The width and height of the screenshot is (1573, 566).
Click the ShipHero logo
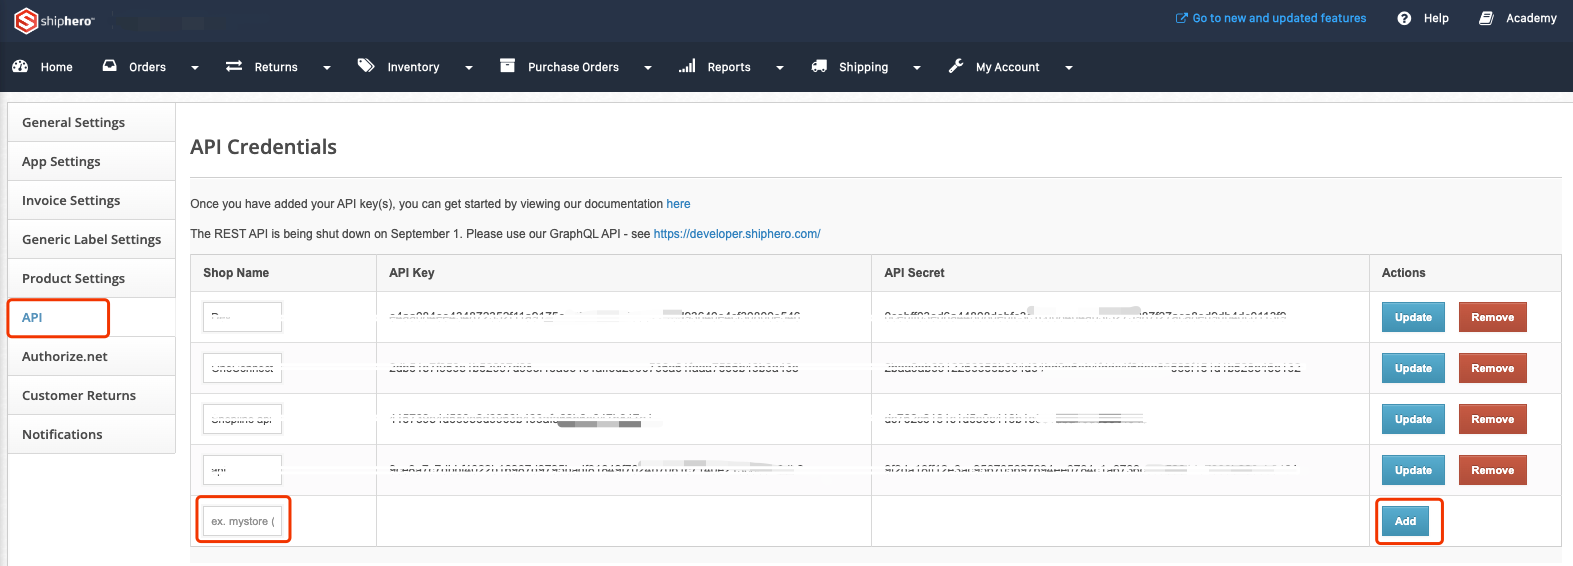point(53,20)
